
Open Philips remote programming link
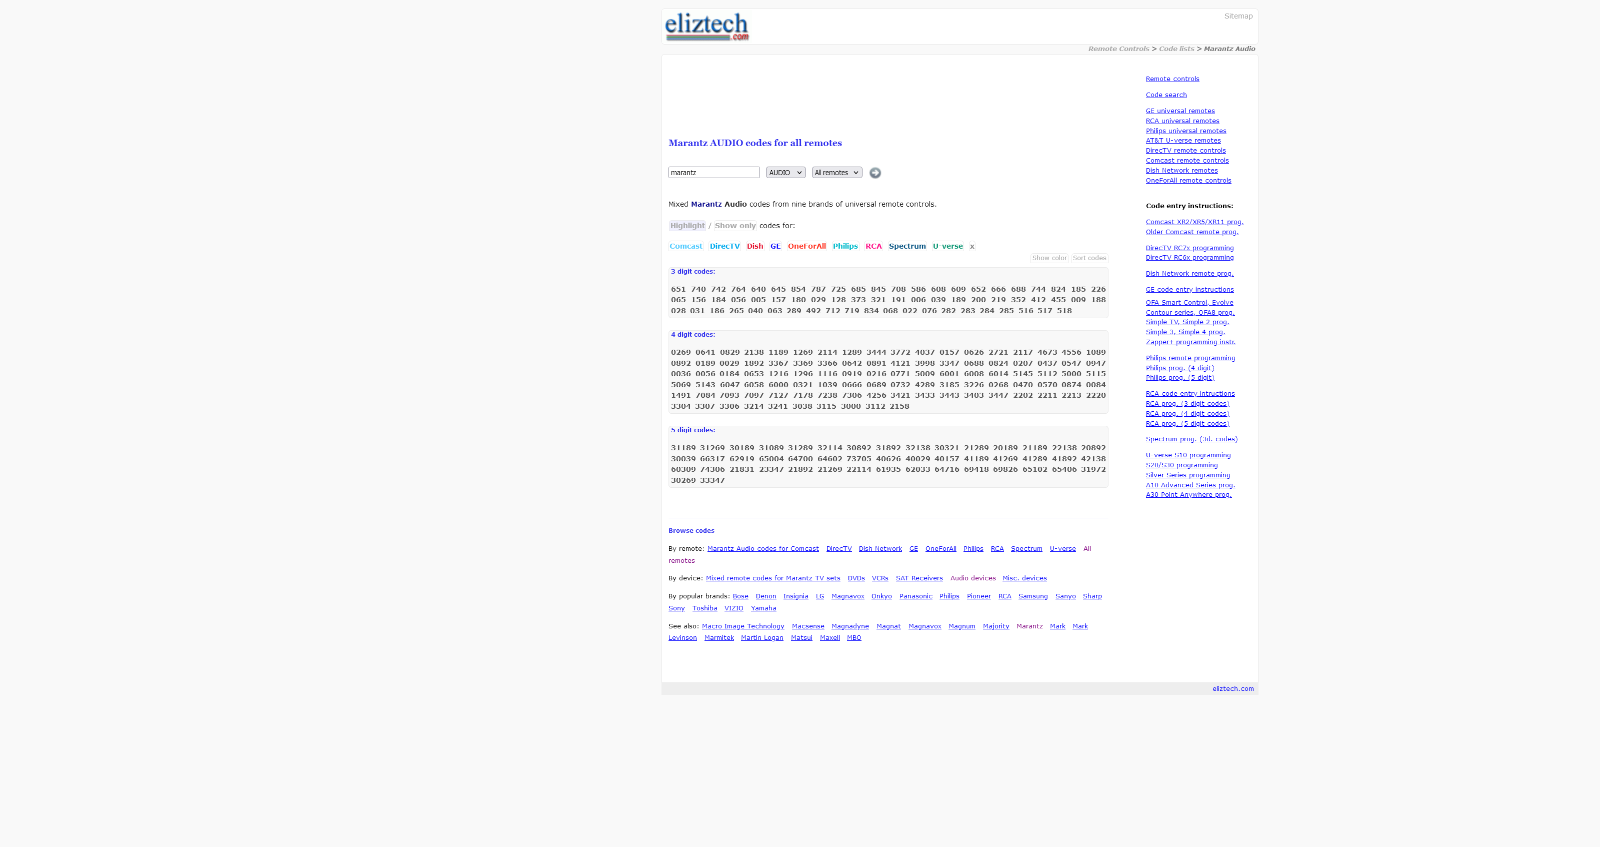coord(1190,358)
